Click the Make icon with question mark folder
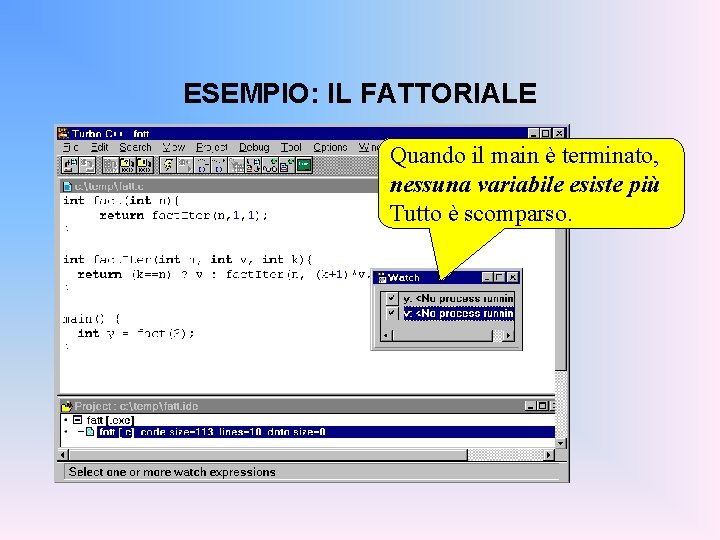The width and height of the screenshot is (720, 540). tap(127, 165)
